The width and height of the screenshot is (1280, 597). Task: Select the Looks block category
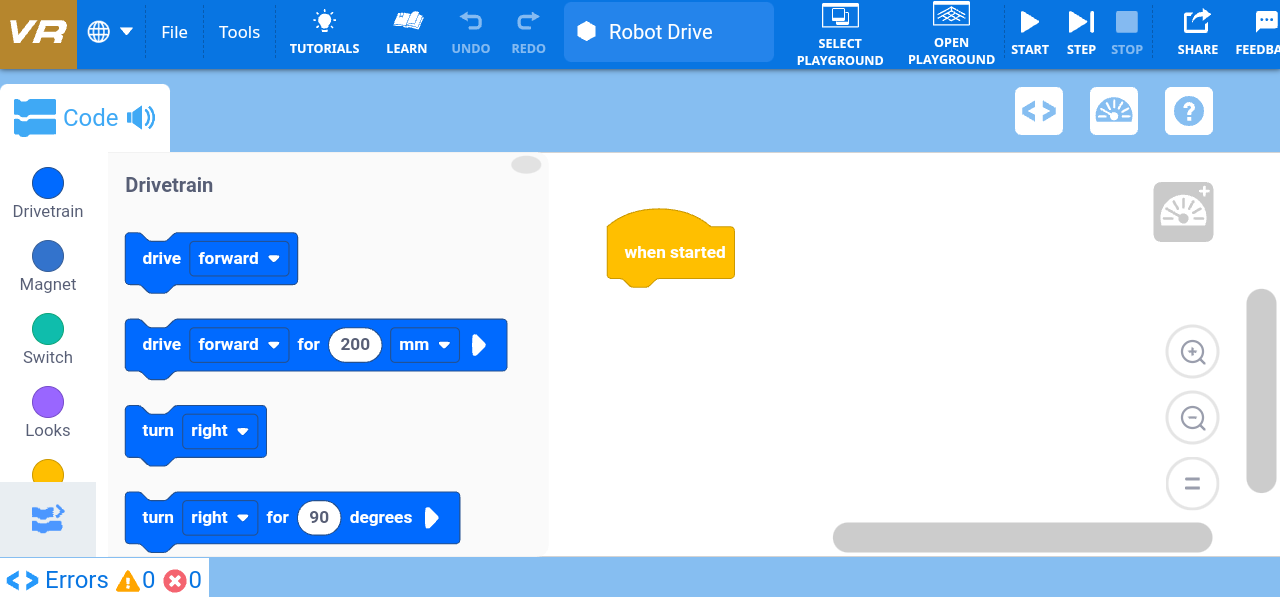[47, 402]
